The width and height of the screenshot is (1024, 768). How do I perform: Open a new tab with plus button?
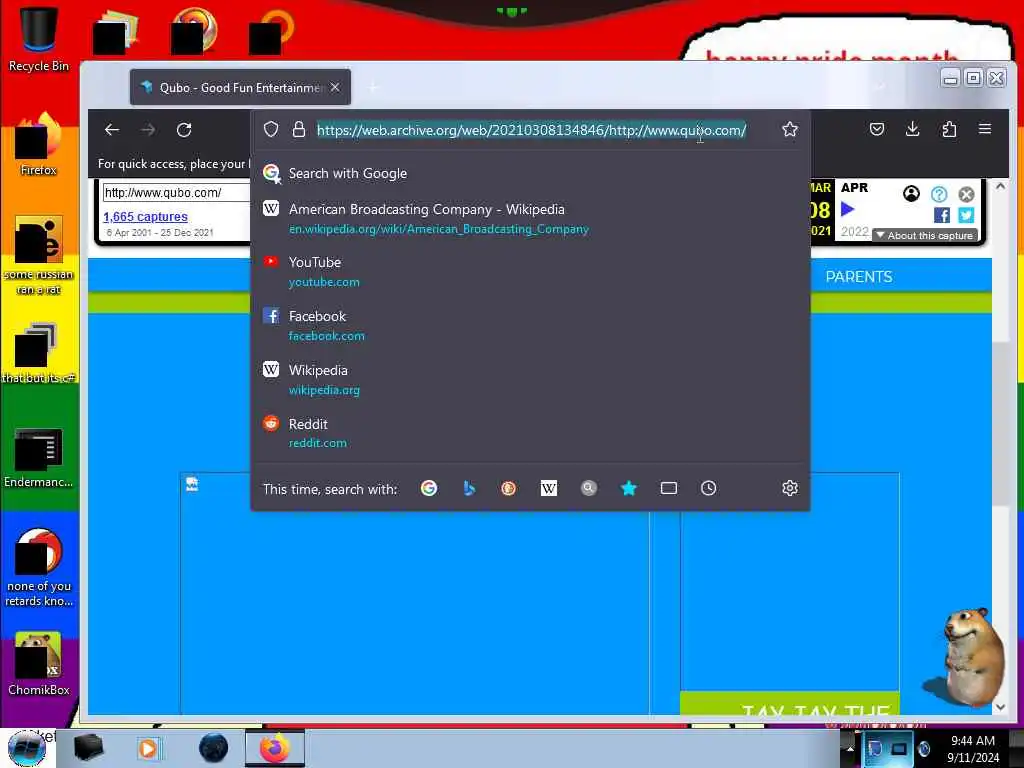[x=374, y=88]
